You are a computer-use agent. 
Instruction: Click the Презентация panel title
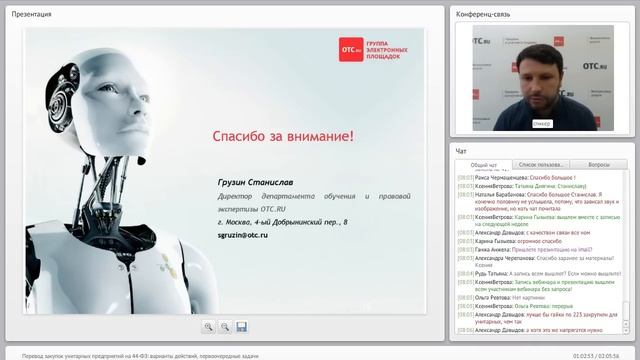31,14
